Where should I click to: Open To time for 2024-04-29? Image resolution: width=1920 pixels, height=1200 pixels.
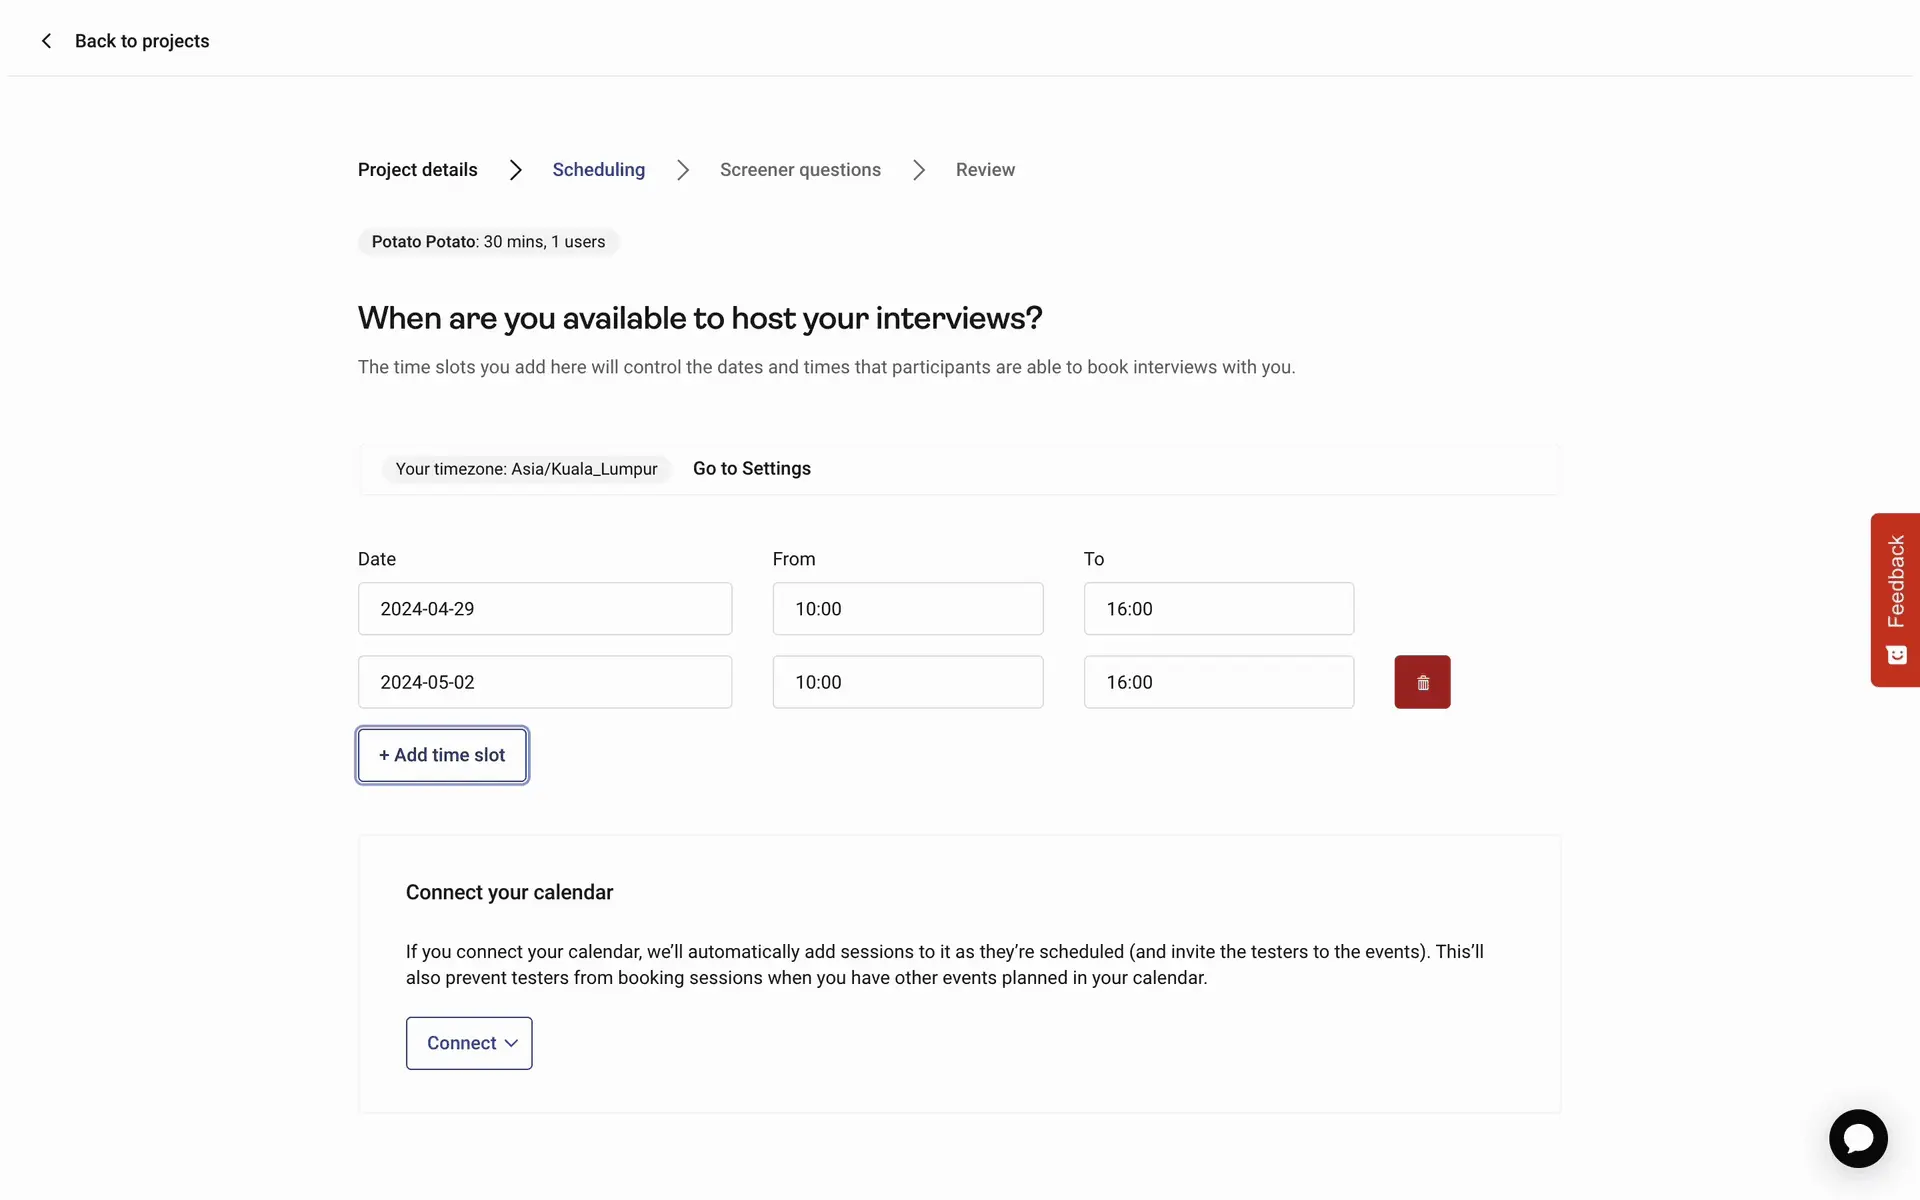pyautogui.click(x=1218, y=609)
